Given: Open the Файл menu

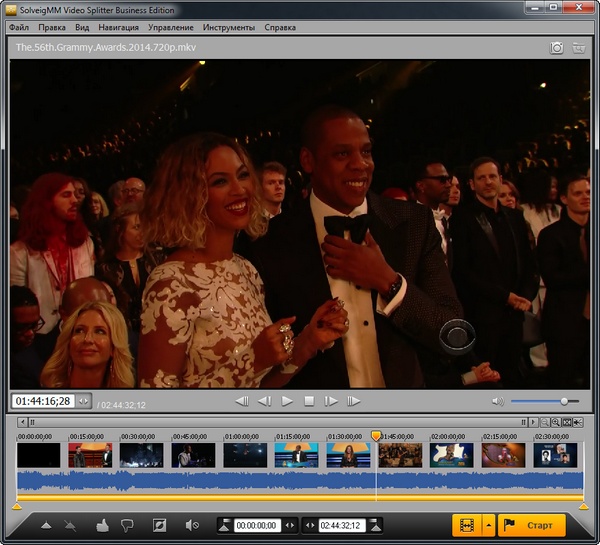Looking at the screenshot, I should [x=19, y=27].
